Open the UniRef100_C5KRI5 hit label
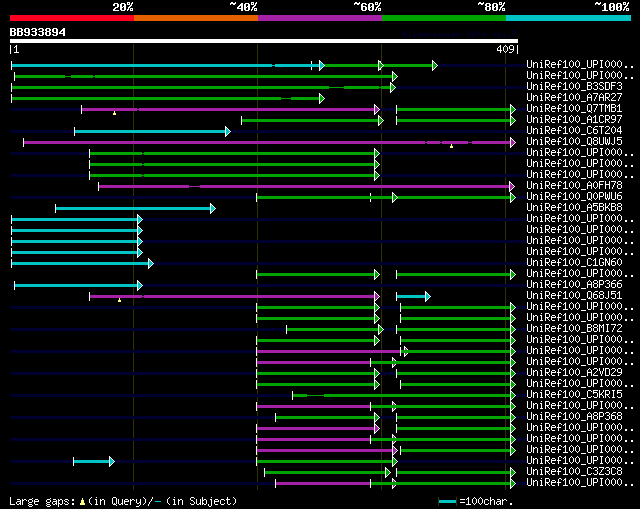The height and width of the screenshot is (509, 640). pos(574,395)
